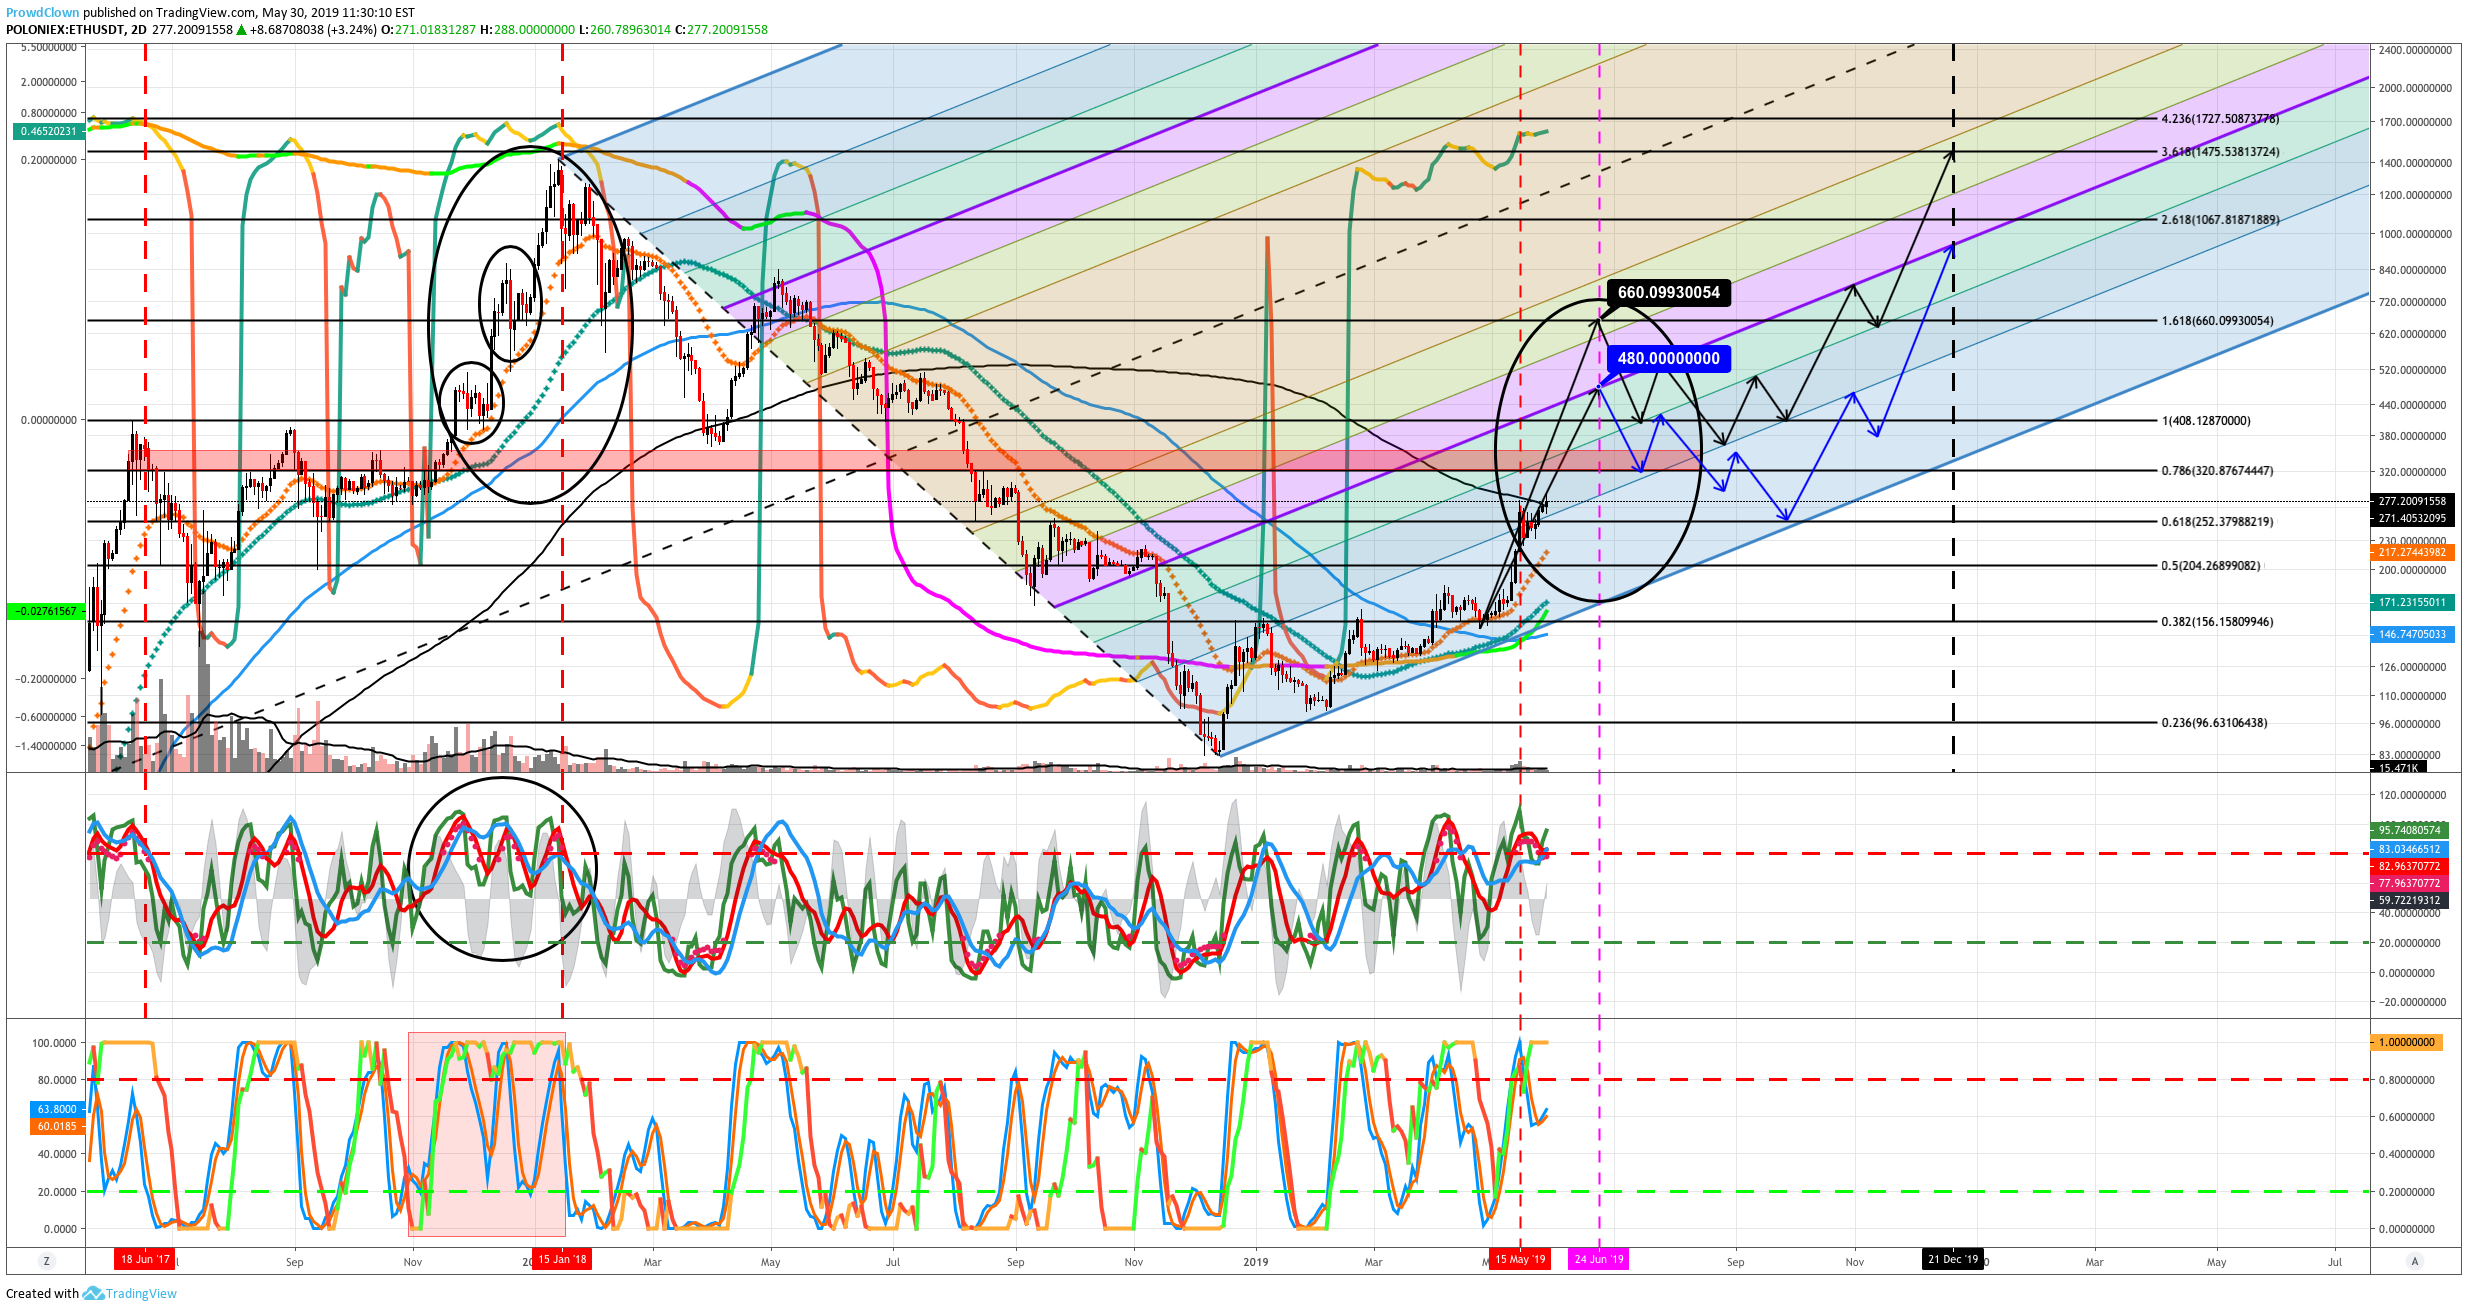2468x1311 pixels.
Task: Click the TradingView cloud logo icon
Action: click(x=94, y=1294)
